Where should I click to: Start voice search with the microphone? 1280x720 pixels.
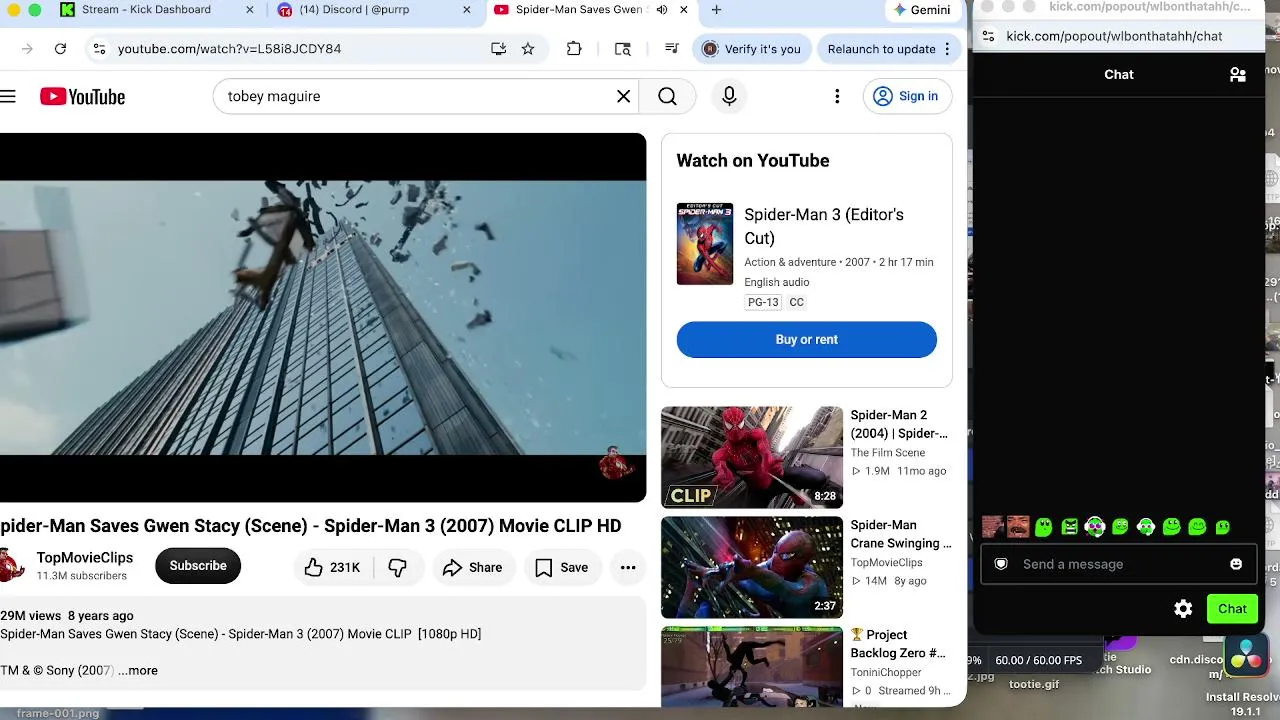pos(729,96)
